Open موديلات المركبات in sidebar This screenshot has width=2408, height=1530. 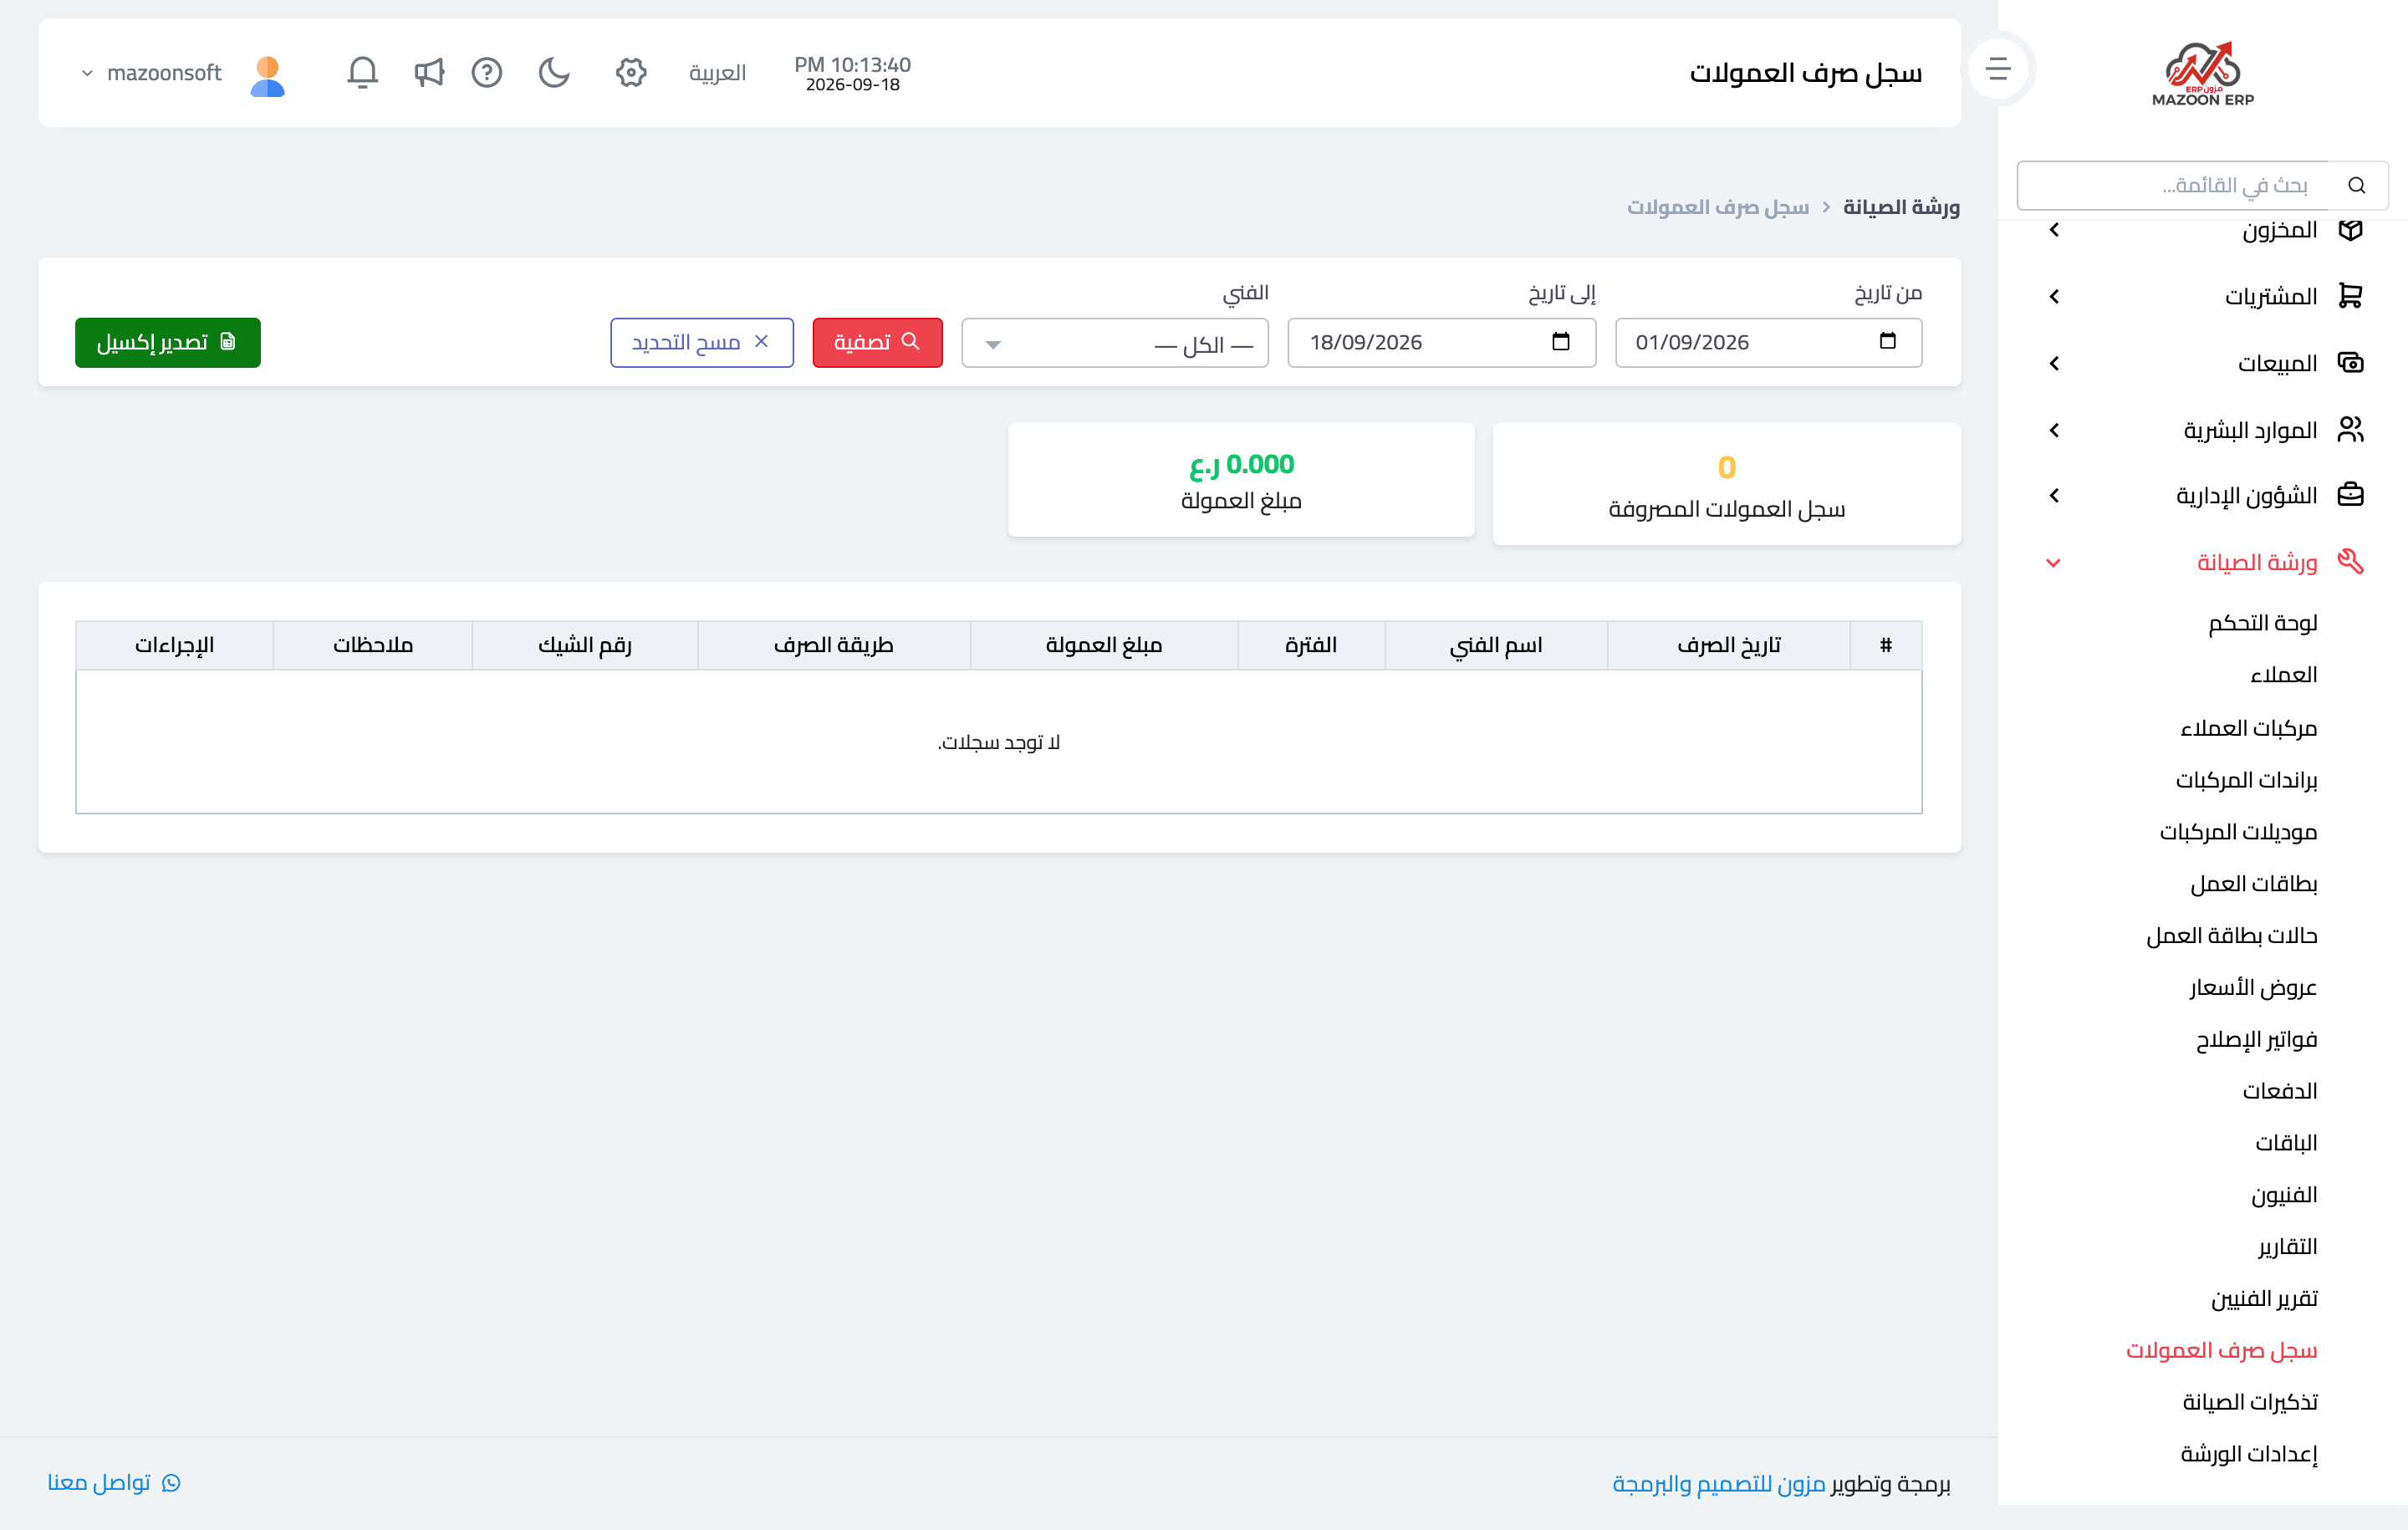[x=2238, y=831]
